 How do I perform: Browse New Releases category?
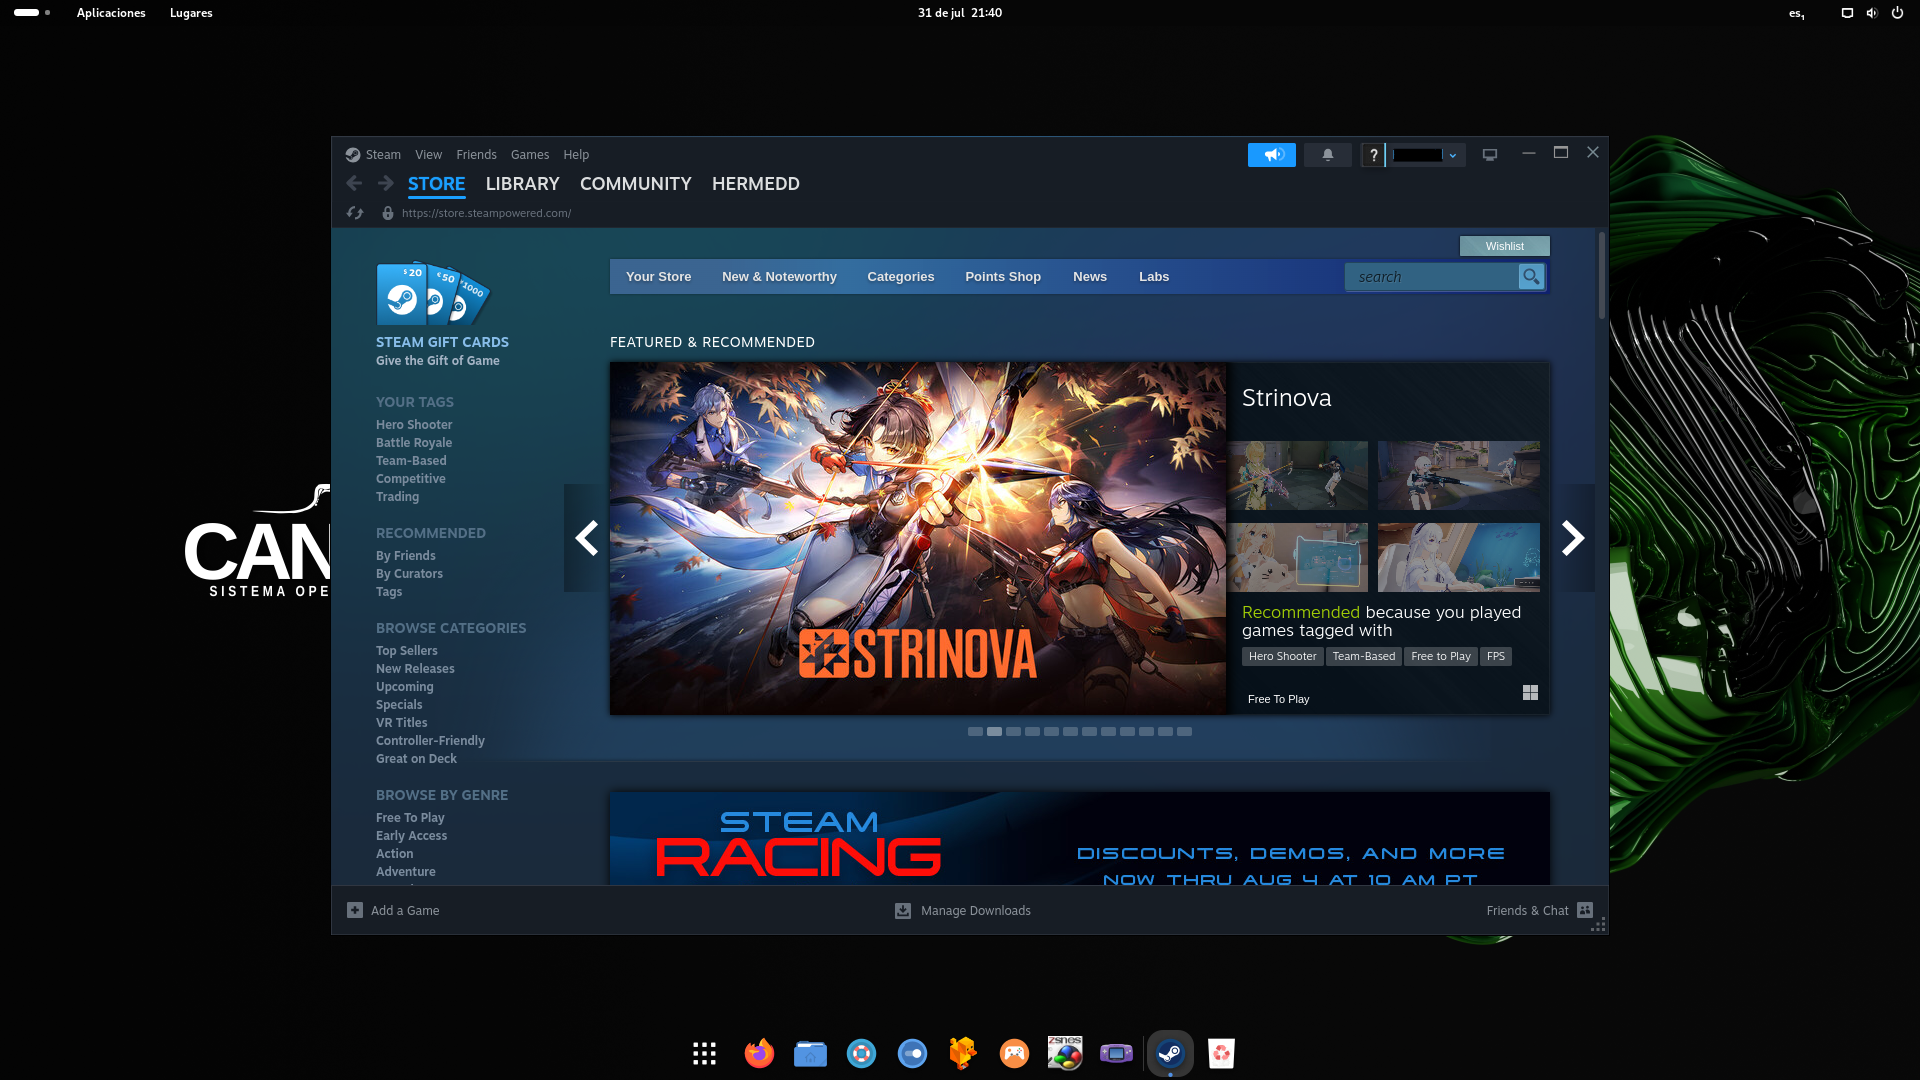(415, 669)
